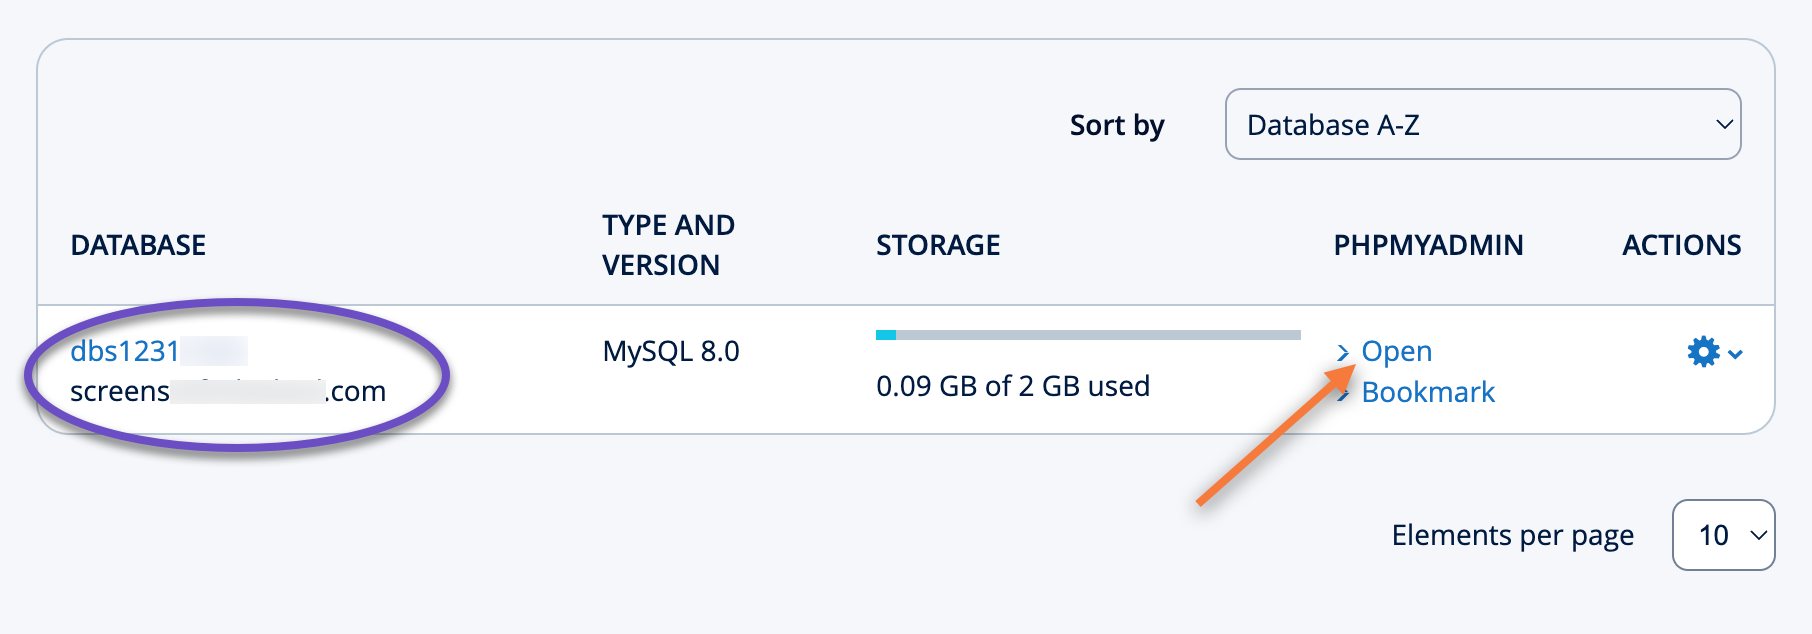Expand the gear menu for database actions
This screenshot has height=634, width=1812.
point(1705,351)
